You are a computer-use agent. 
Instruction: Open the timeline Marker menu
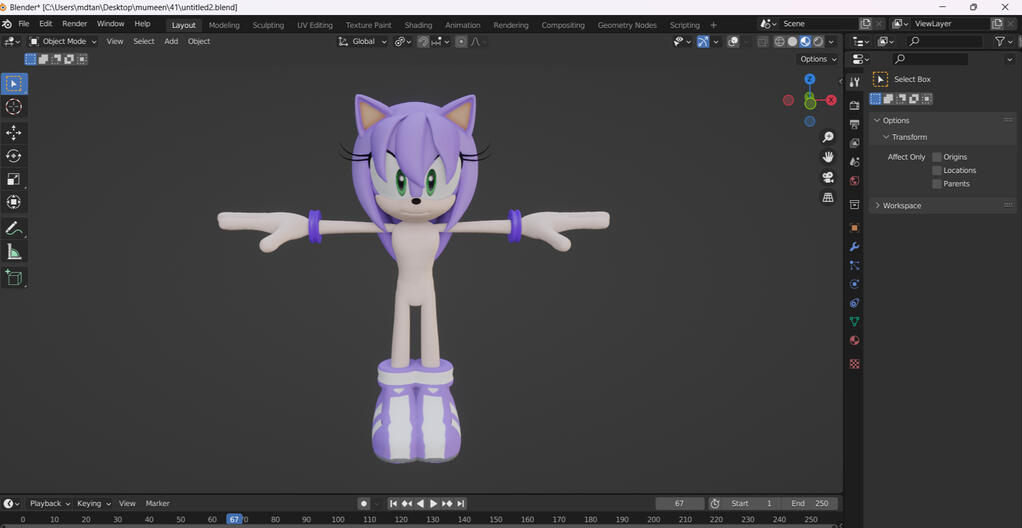pos(158,503)
